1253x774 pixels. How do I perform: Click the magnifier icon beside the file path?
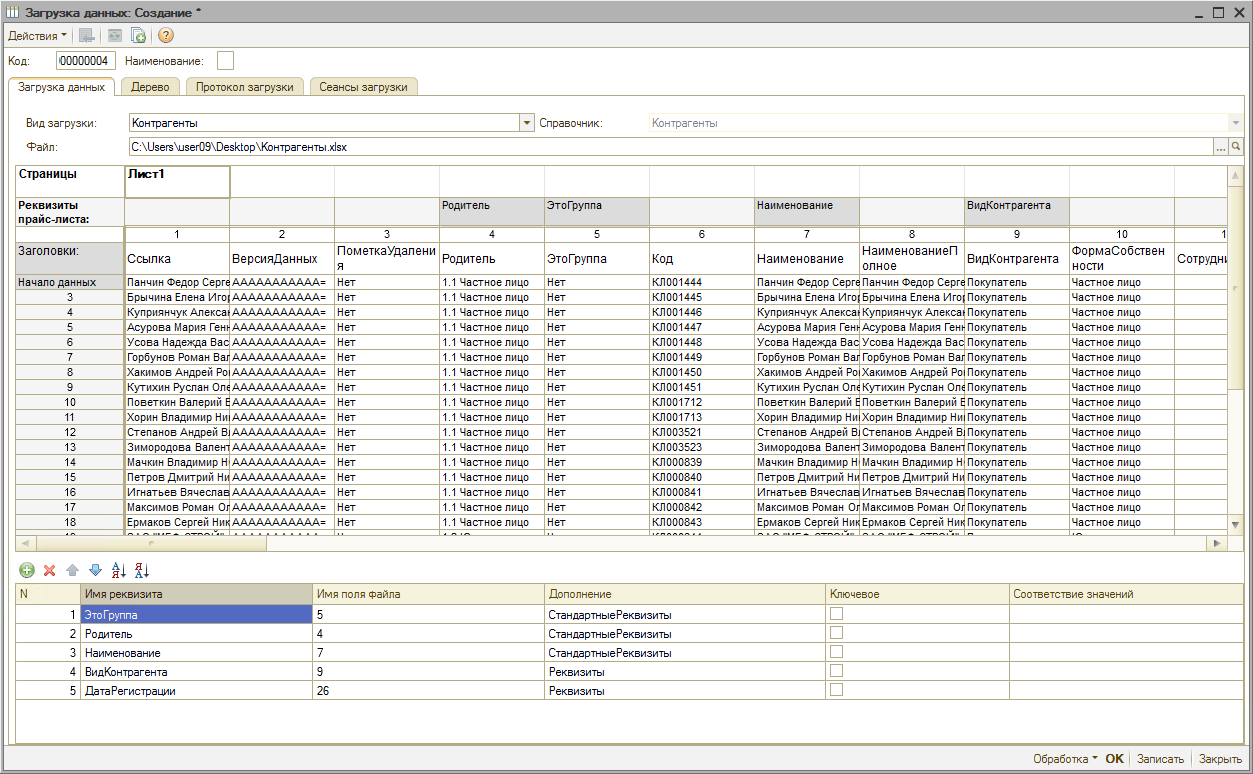(x=1236, y=147)
